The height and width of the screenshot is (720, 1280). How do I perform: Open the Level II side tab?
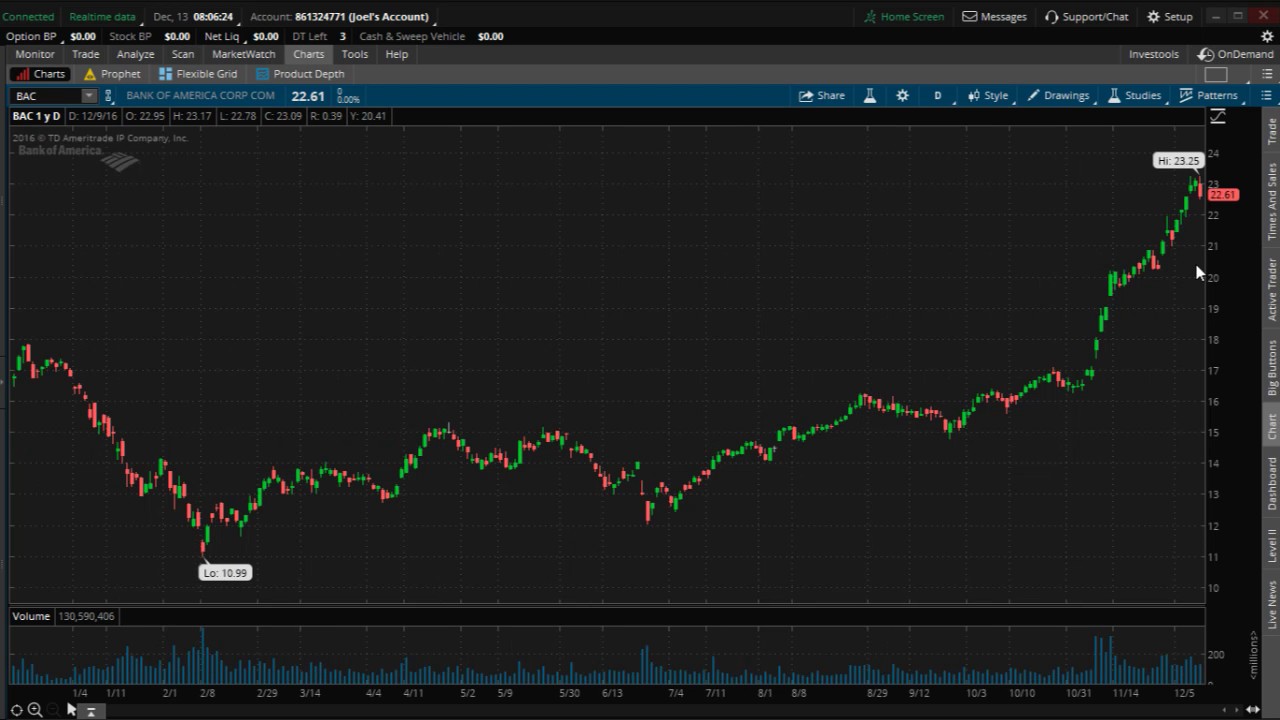tap(1272, 545)
